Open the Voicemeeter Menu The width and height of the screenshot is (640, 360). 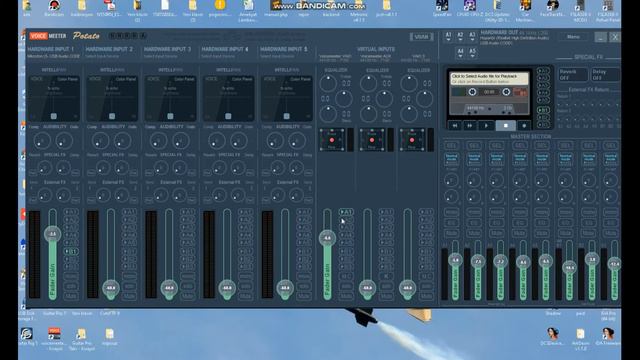tap(573, 37)
